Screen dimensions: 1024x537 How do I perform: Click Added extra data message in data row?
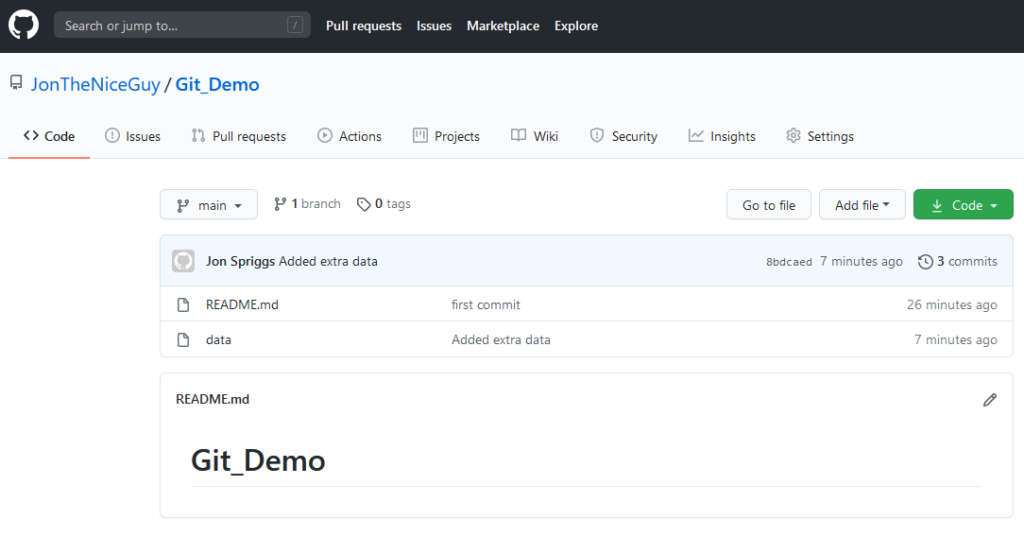tap(501, 340)
